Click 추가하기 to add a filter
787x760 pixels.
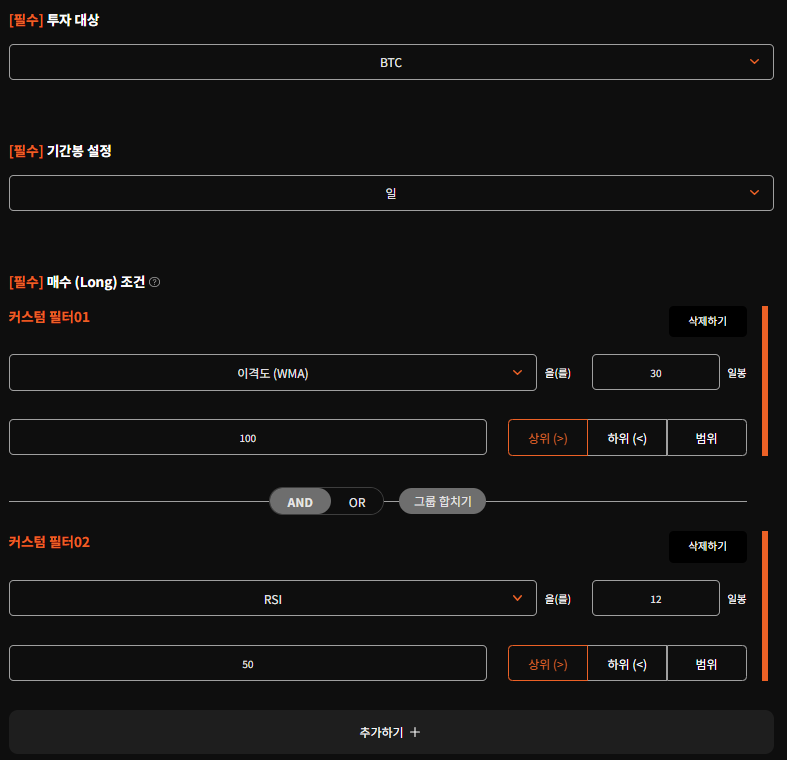391,732
